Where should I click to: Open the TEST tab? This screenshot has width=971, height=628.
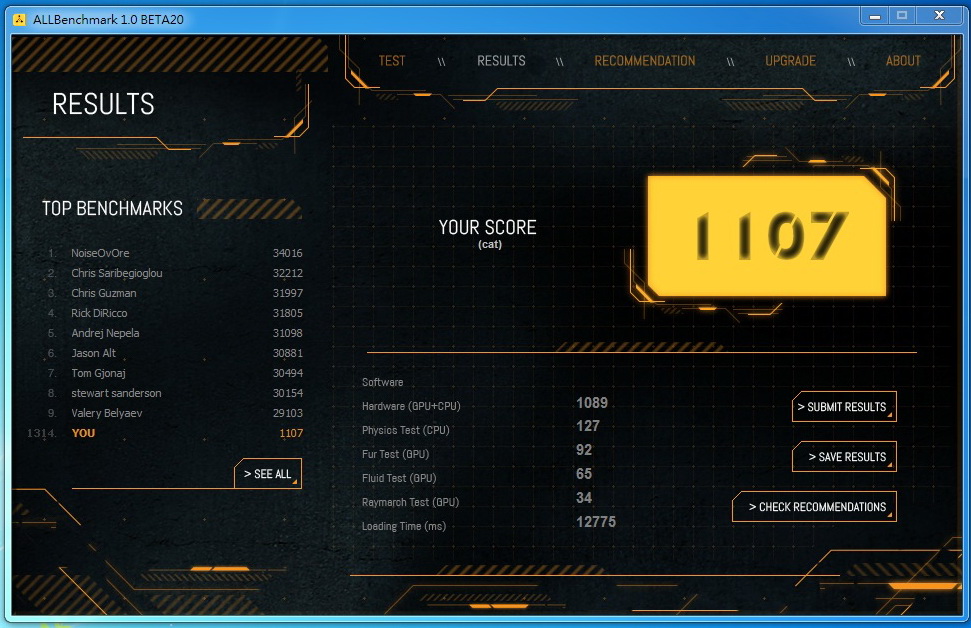[392, 61]
